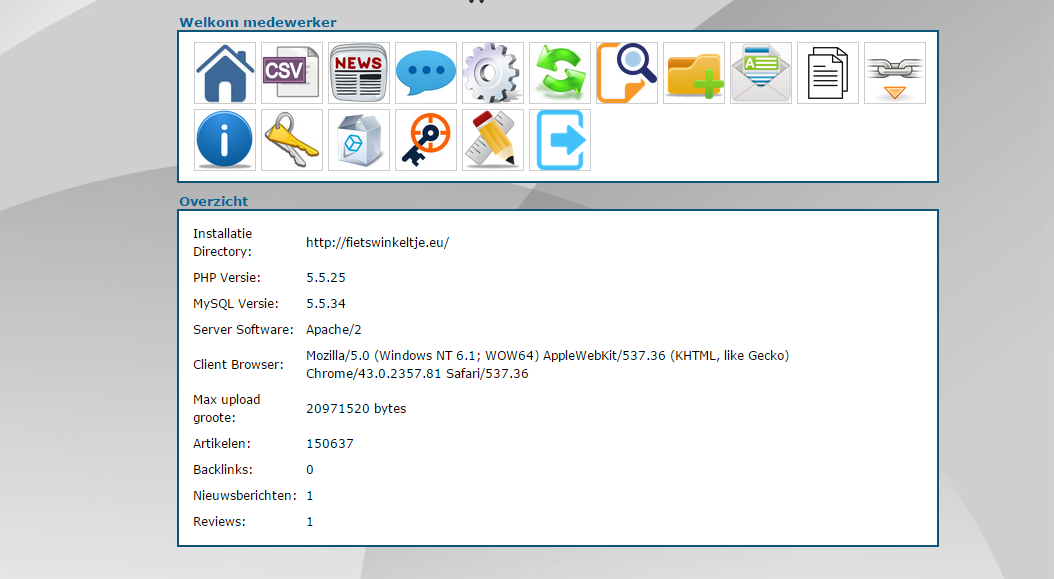Click the 'Overzicht' section heading
The width and height of the screenshot is (1054, 579).
214,201
